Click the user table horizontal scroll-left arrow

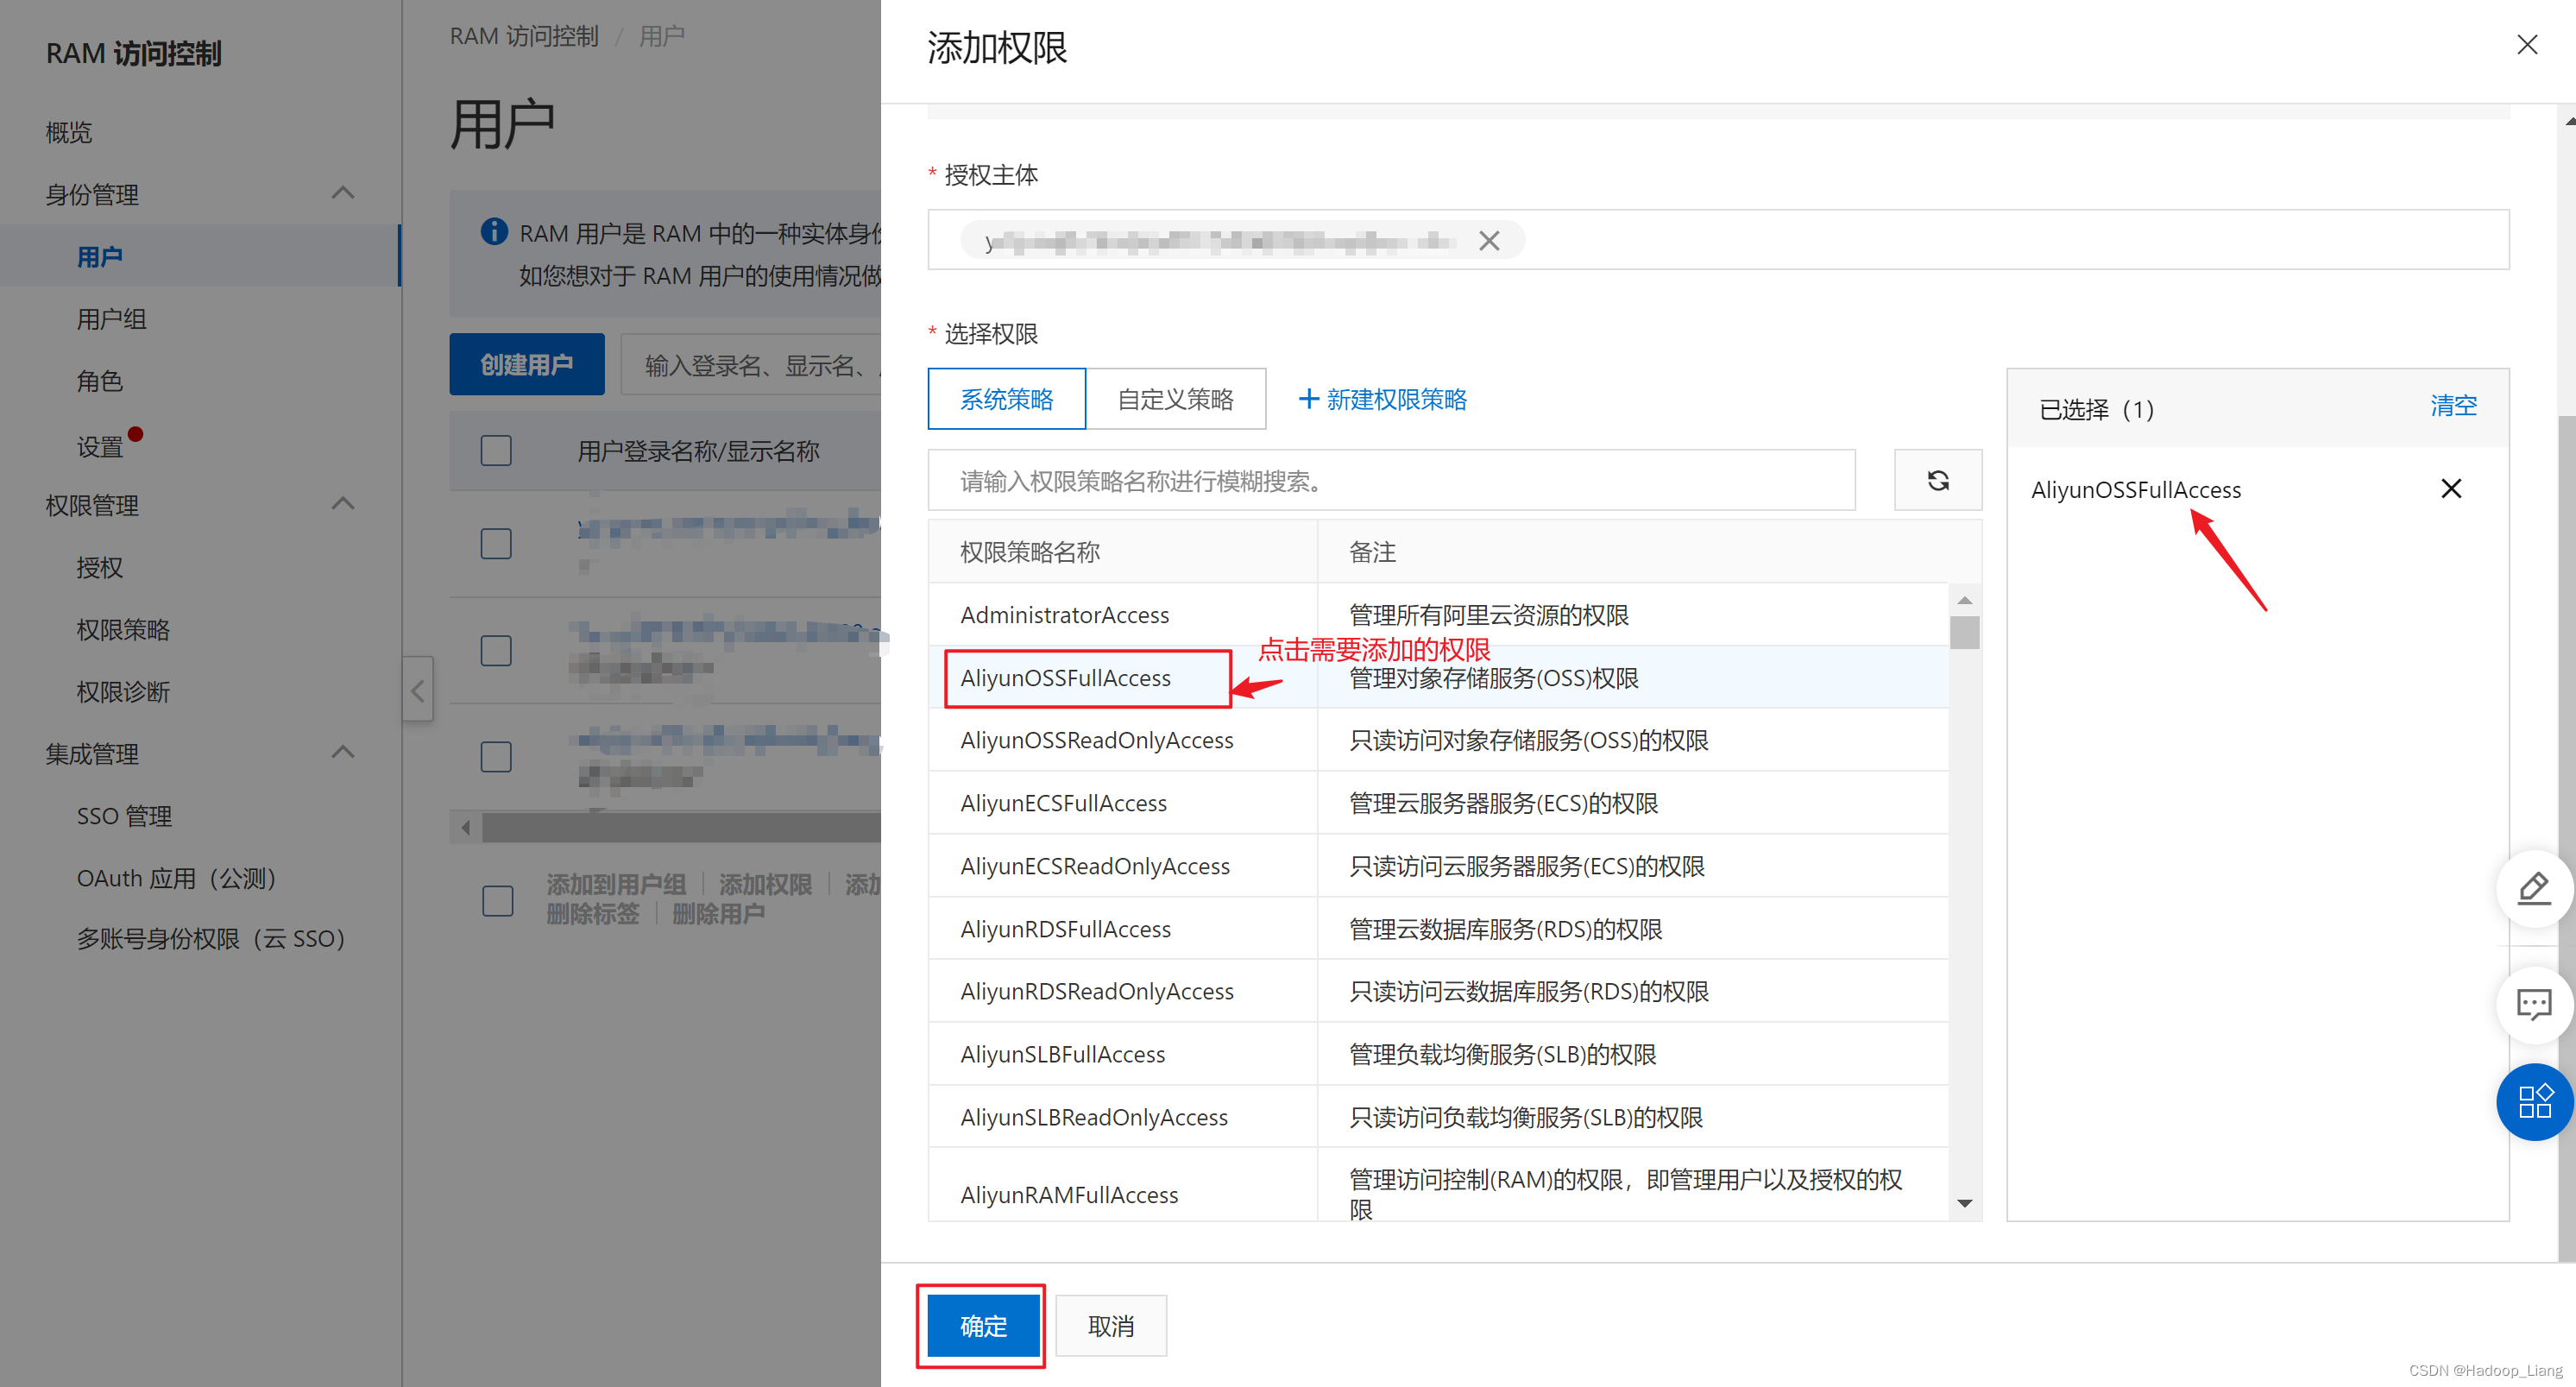(x=466, y=828)
